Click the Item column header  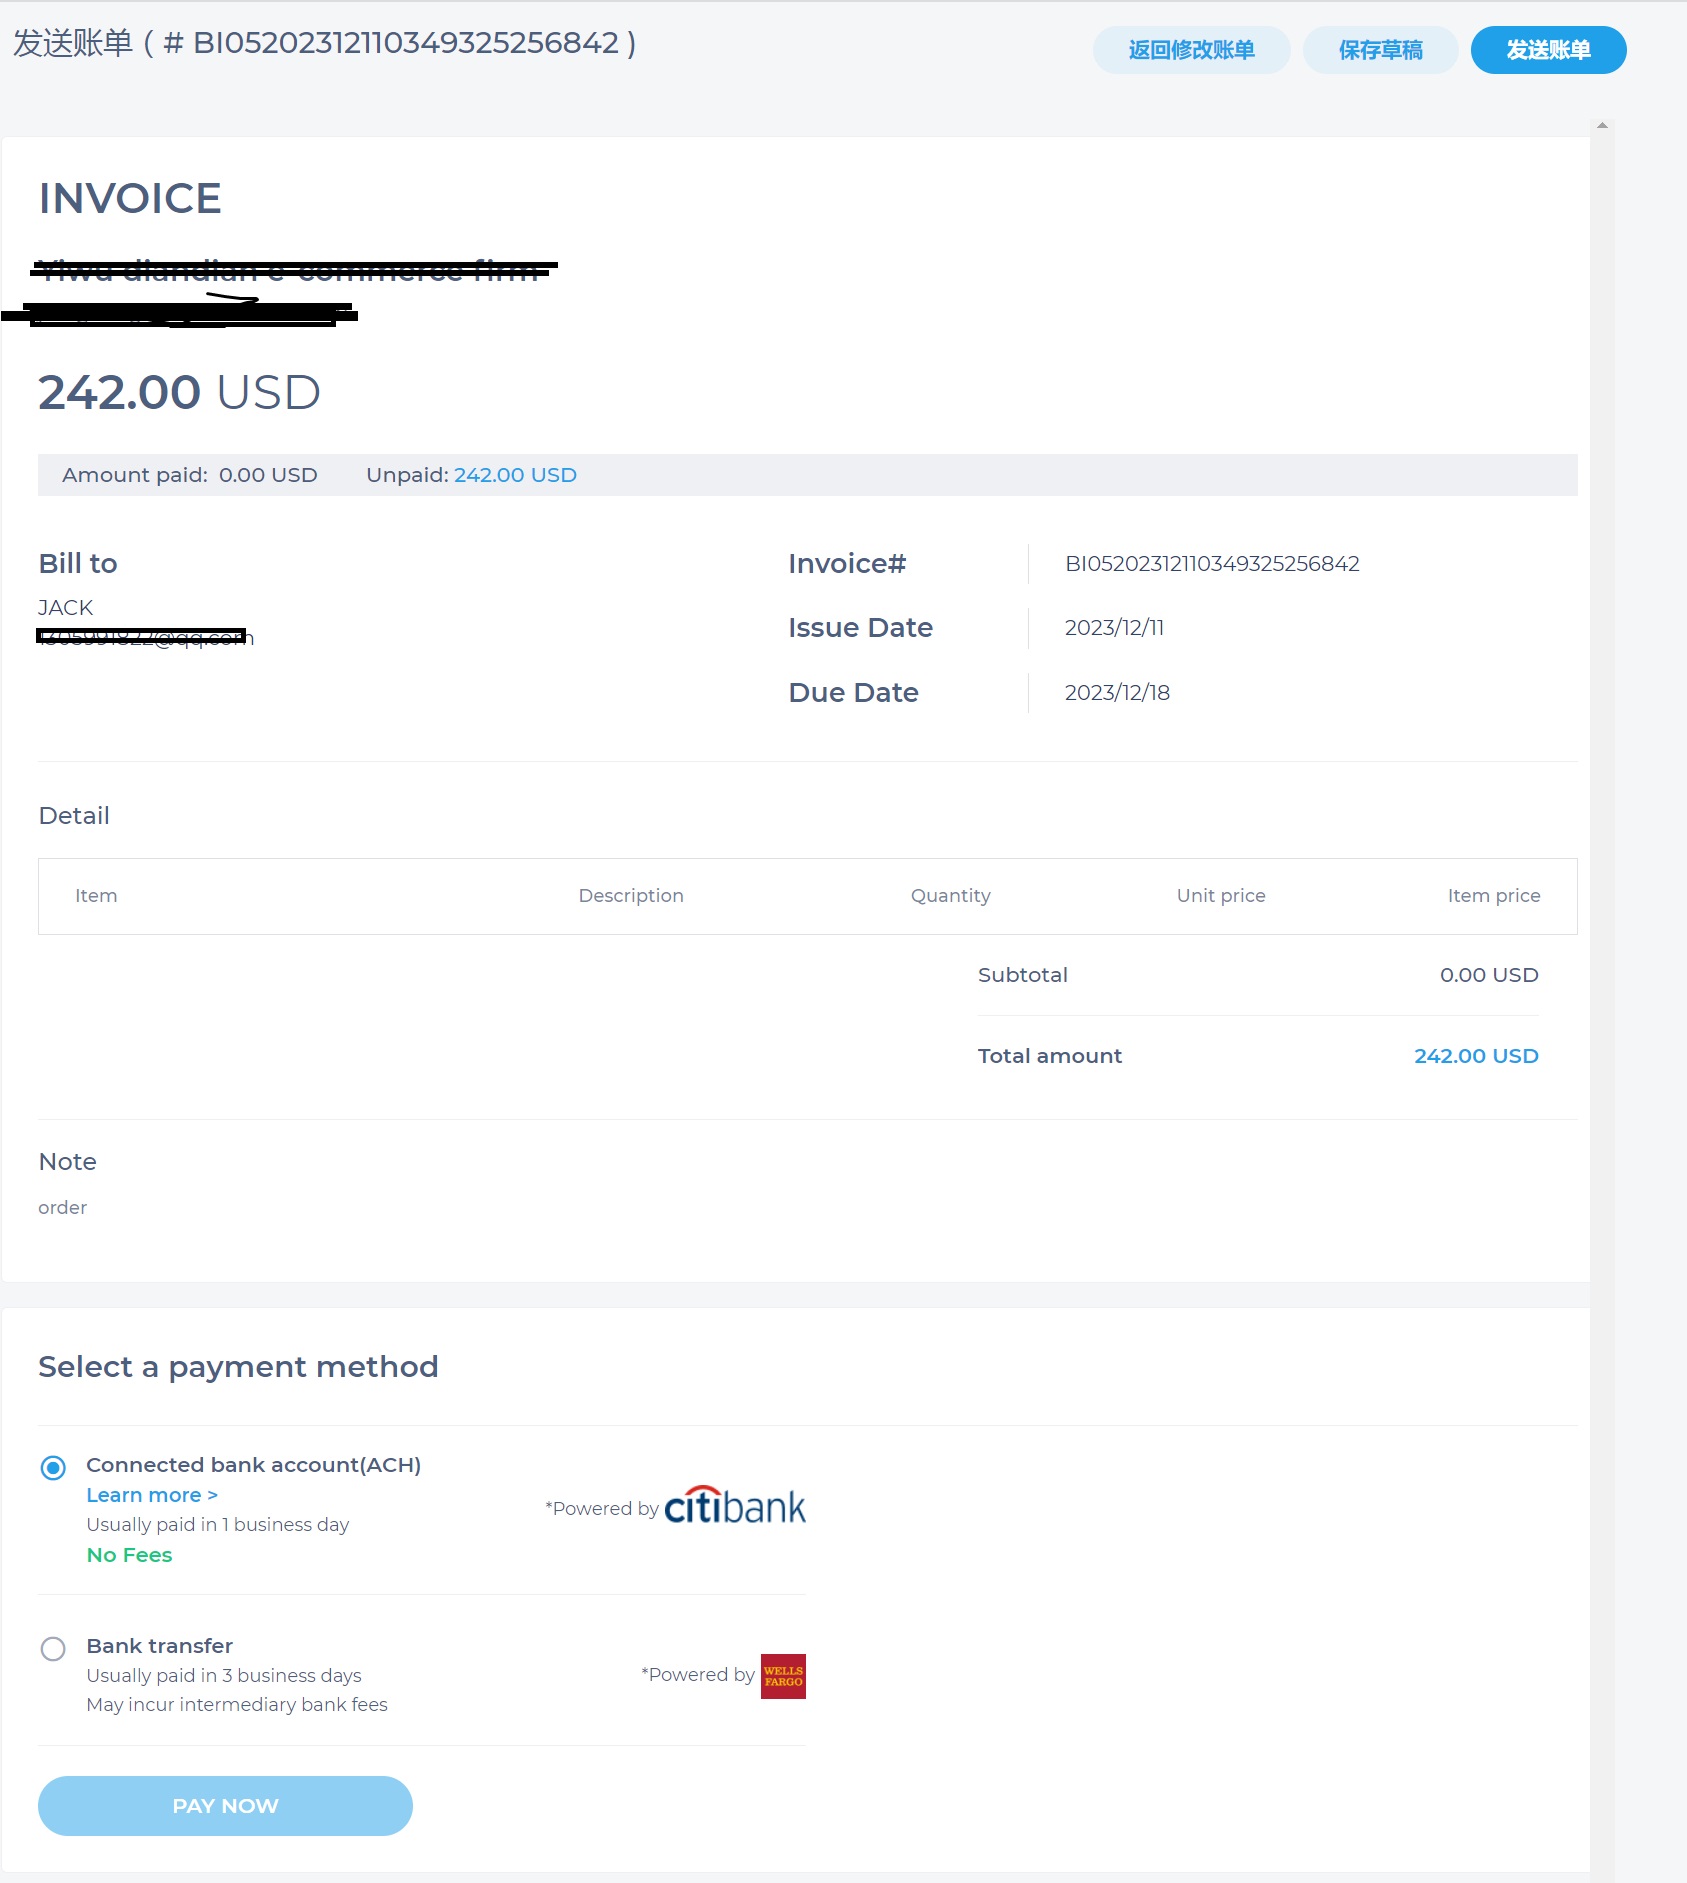96,895
